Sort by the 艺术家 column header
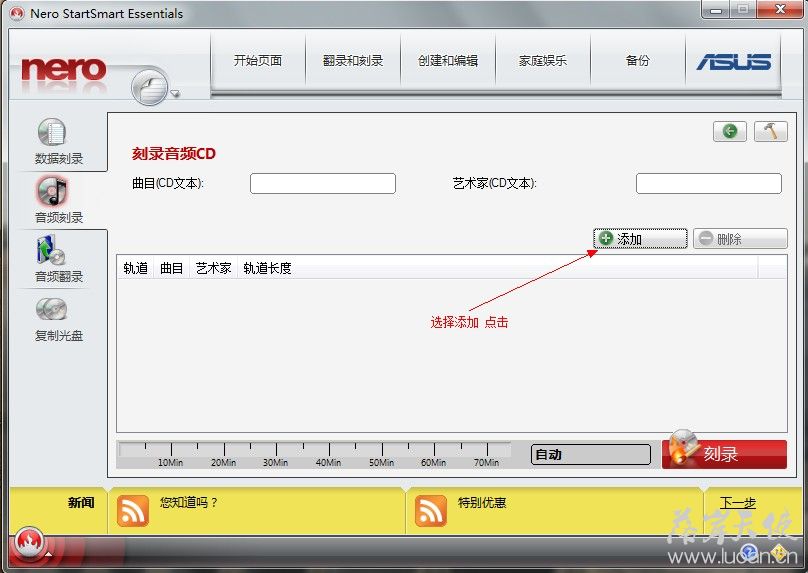Viewport: 808px width, 573px height. 213,268
